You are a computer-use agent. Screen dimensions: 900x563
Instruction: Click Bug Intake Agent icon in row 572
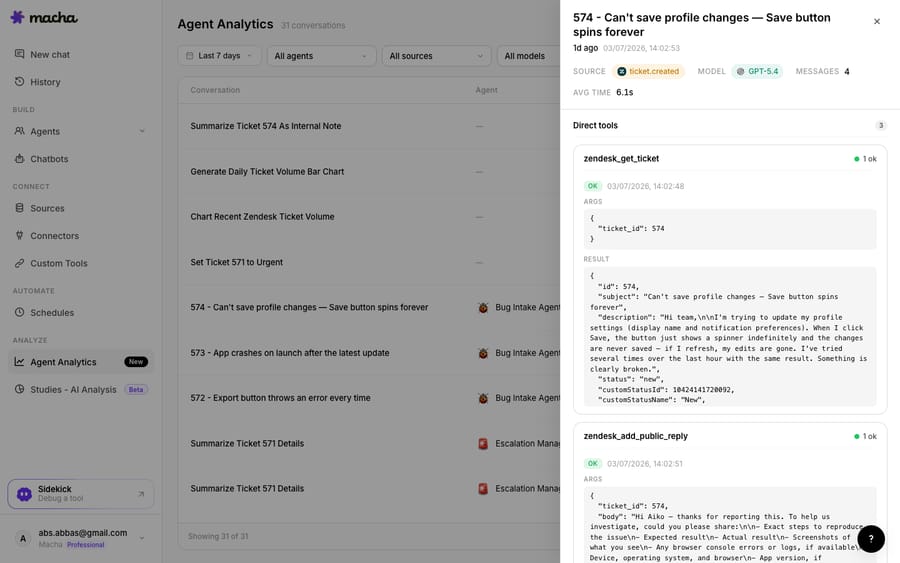pyautogui.click(x=483, y=398)
